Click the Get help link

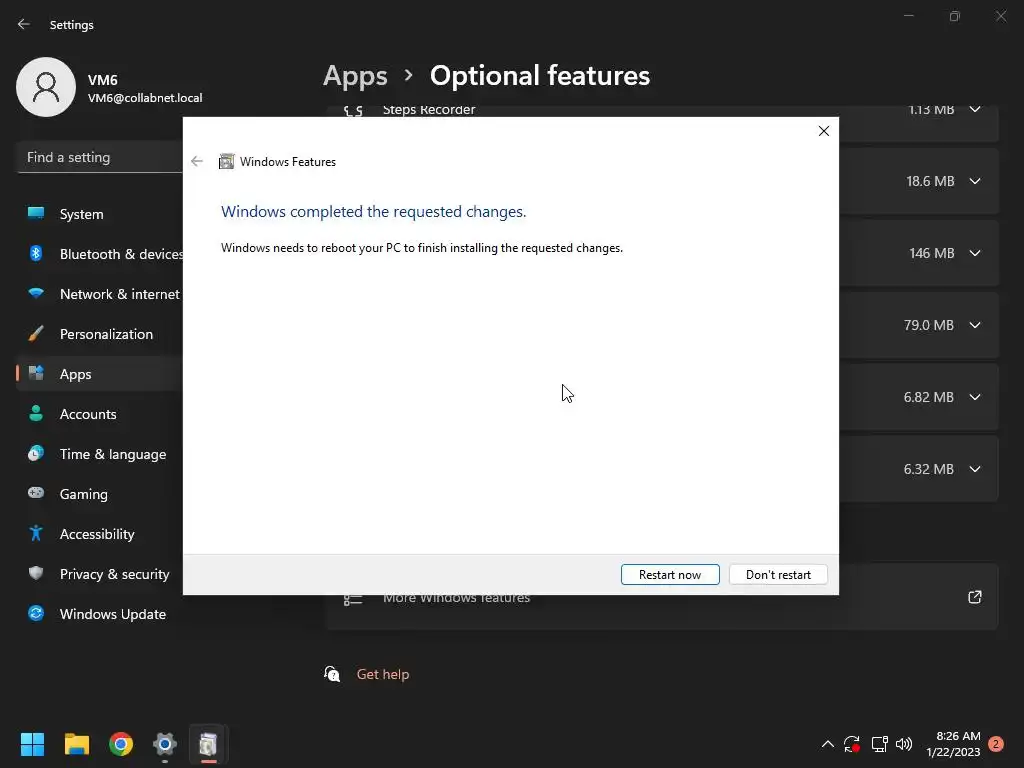tap(383, 674)
